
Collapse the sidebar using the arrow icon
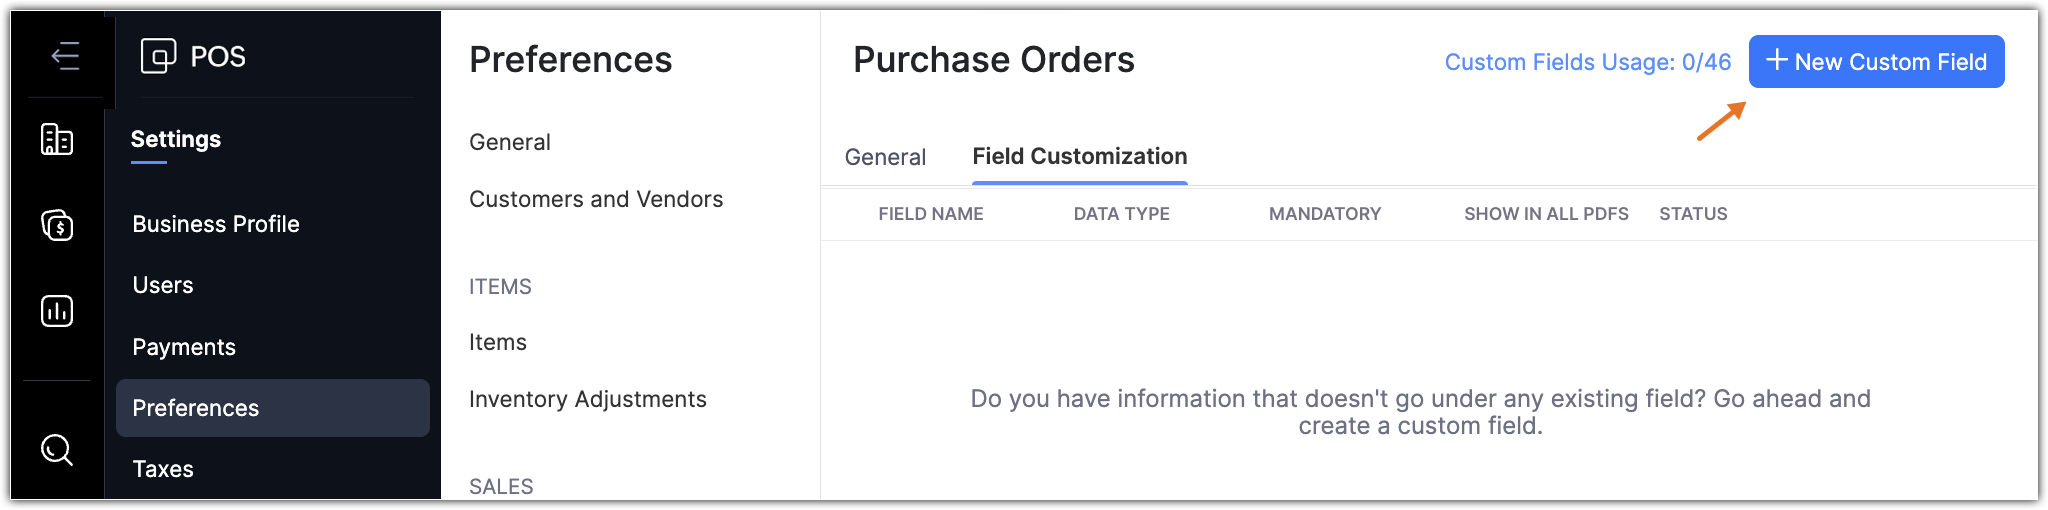(x=65, y=56)
